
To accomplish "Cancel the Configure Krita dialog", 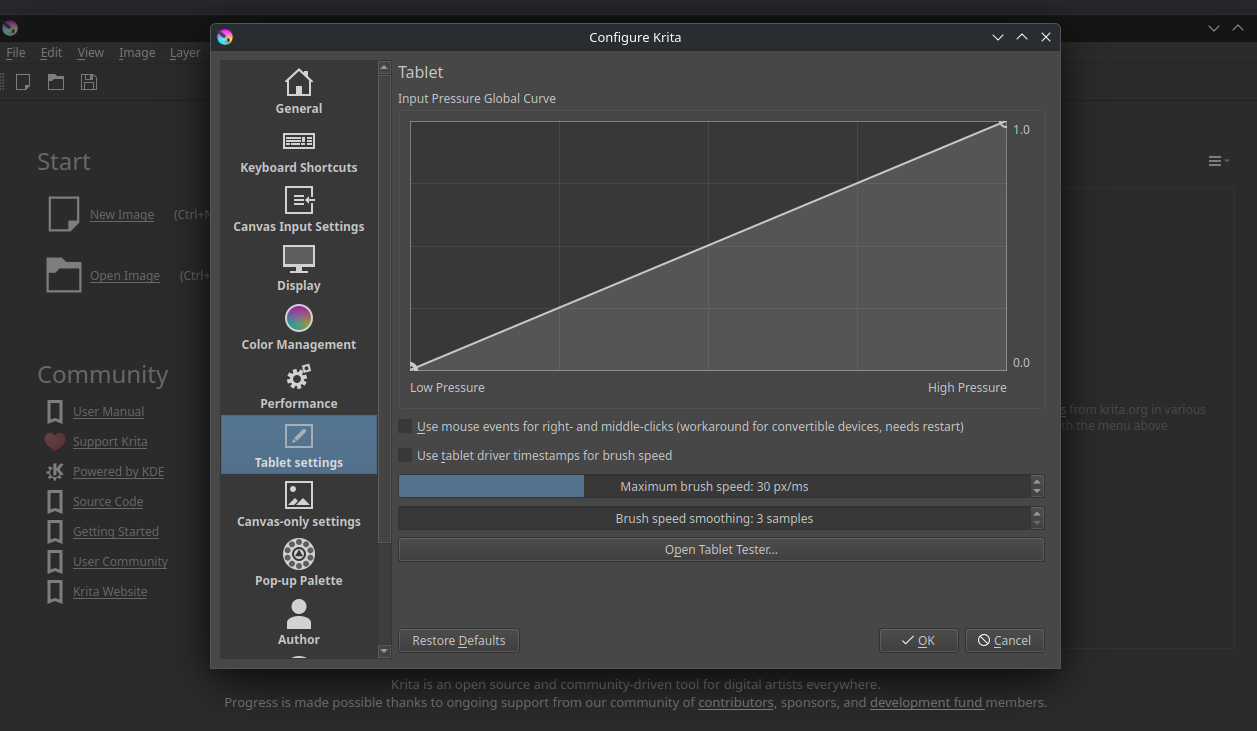I will click(x=1004, y=640).
